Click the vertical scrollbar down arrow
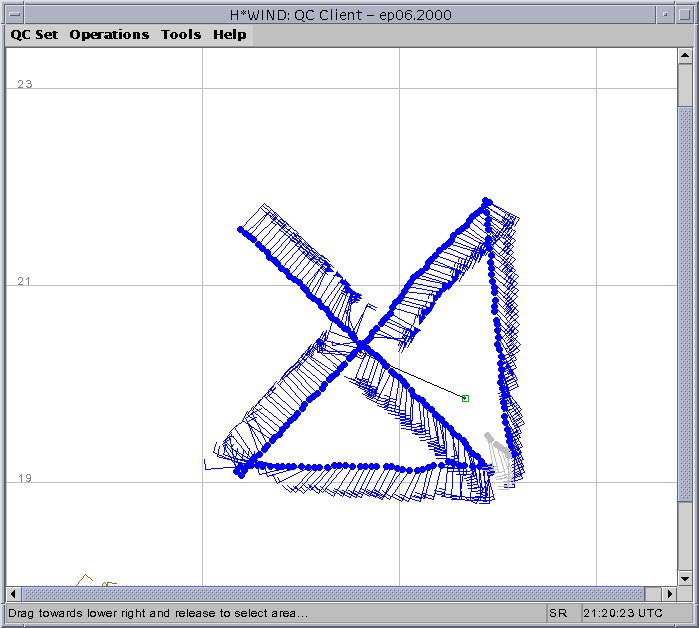This screenshot has width=699, height=628. tap(684, 577)
